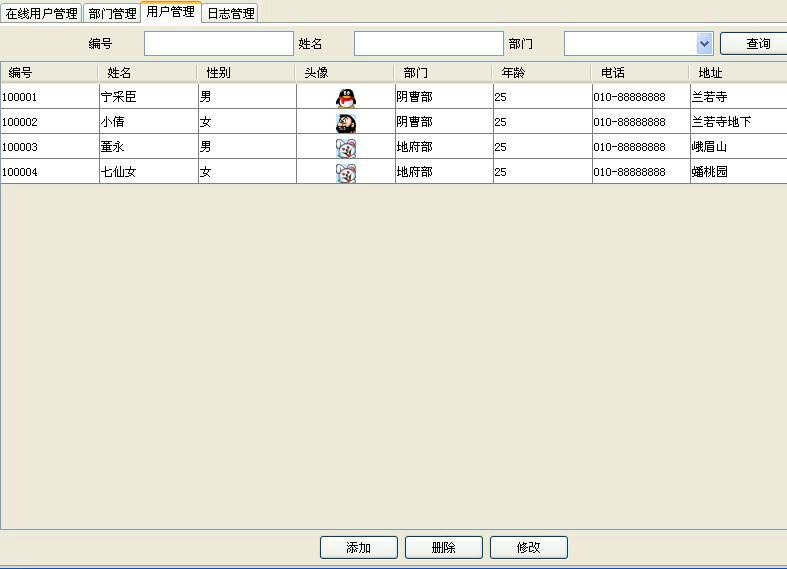787x569 pixels.
Task: Click the 地址 column header
Action: (738, 73)
